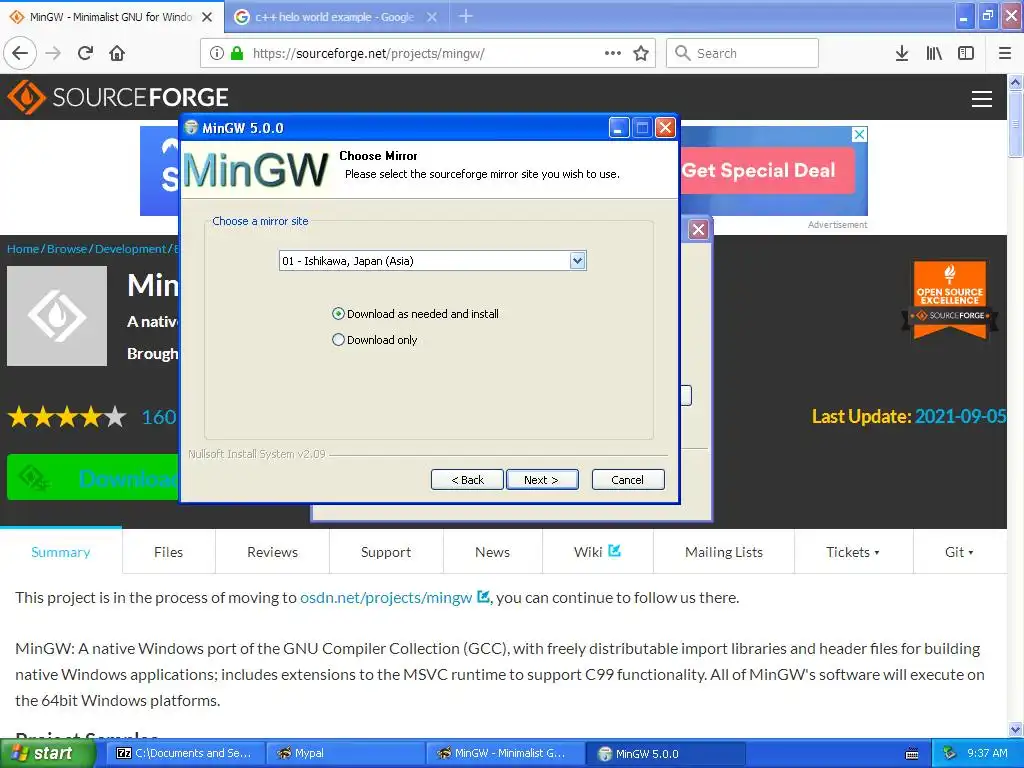Open the Firefox hamburger menu
This screenshot has width=1024, height=768.
point(1004,54)
